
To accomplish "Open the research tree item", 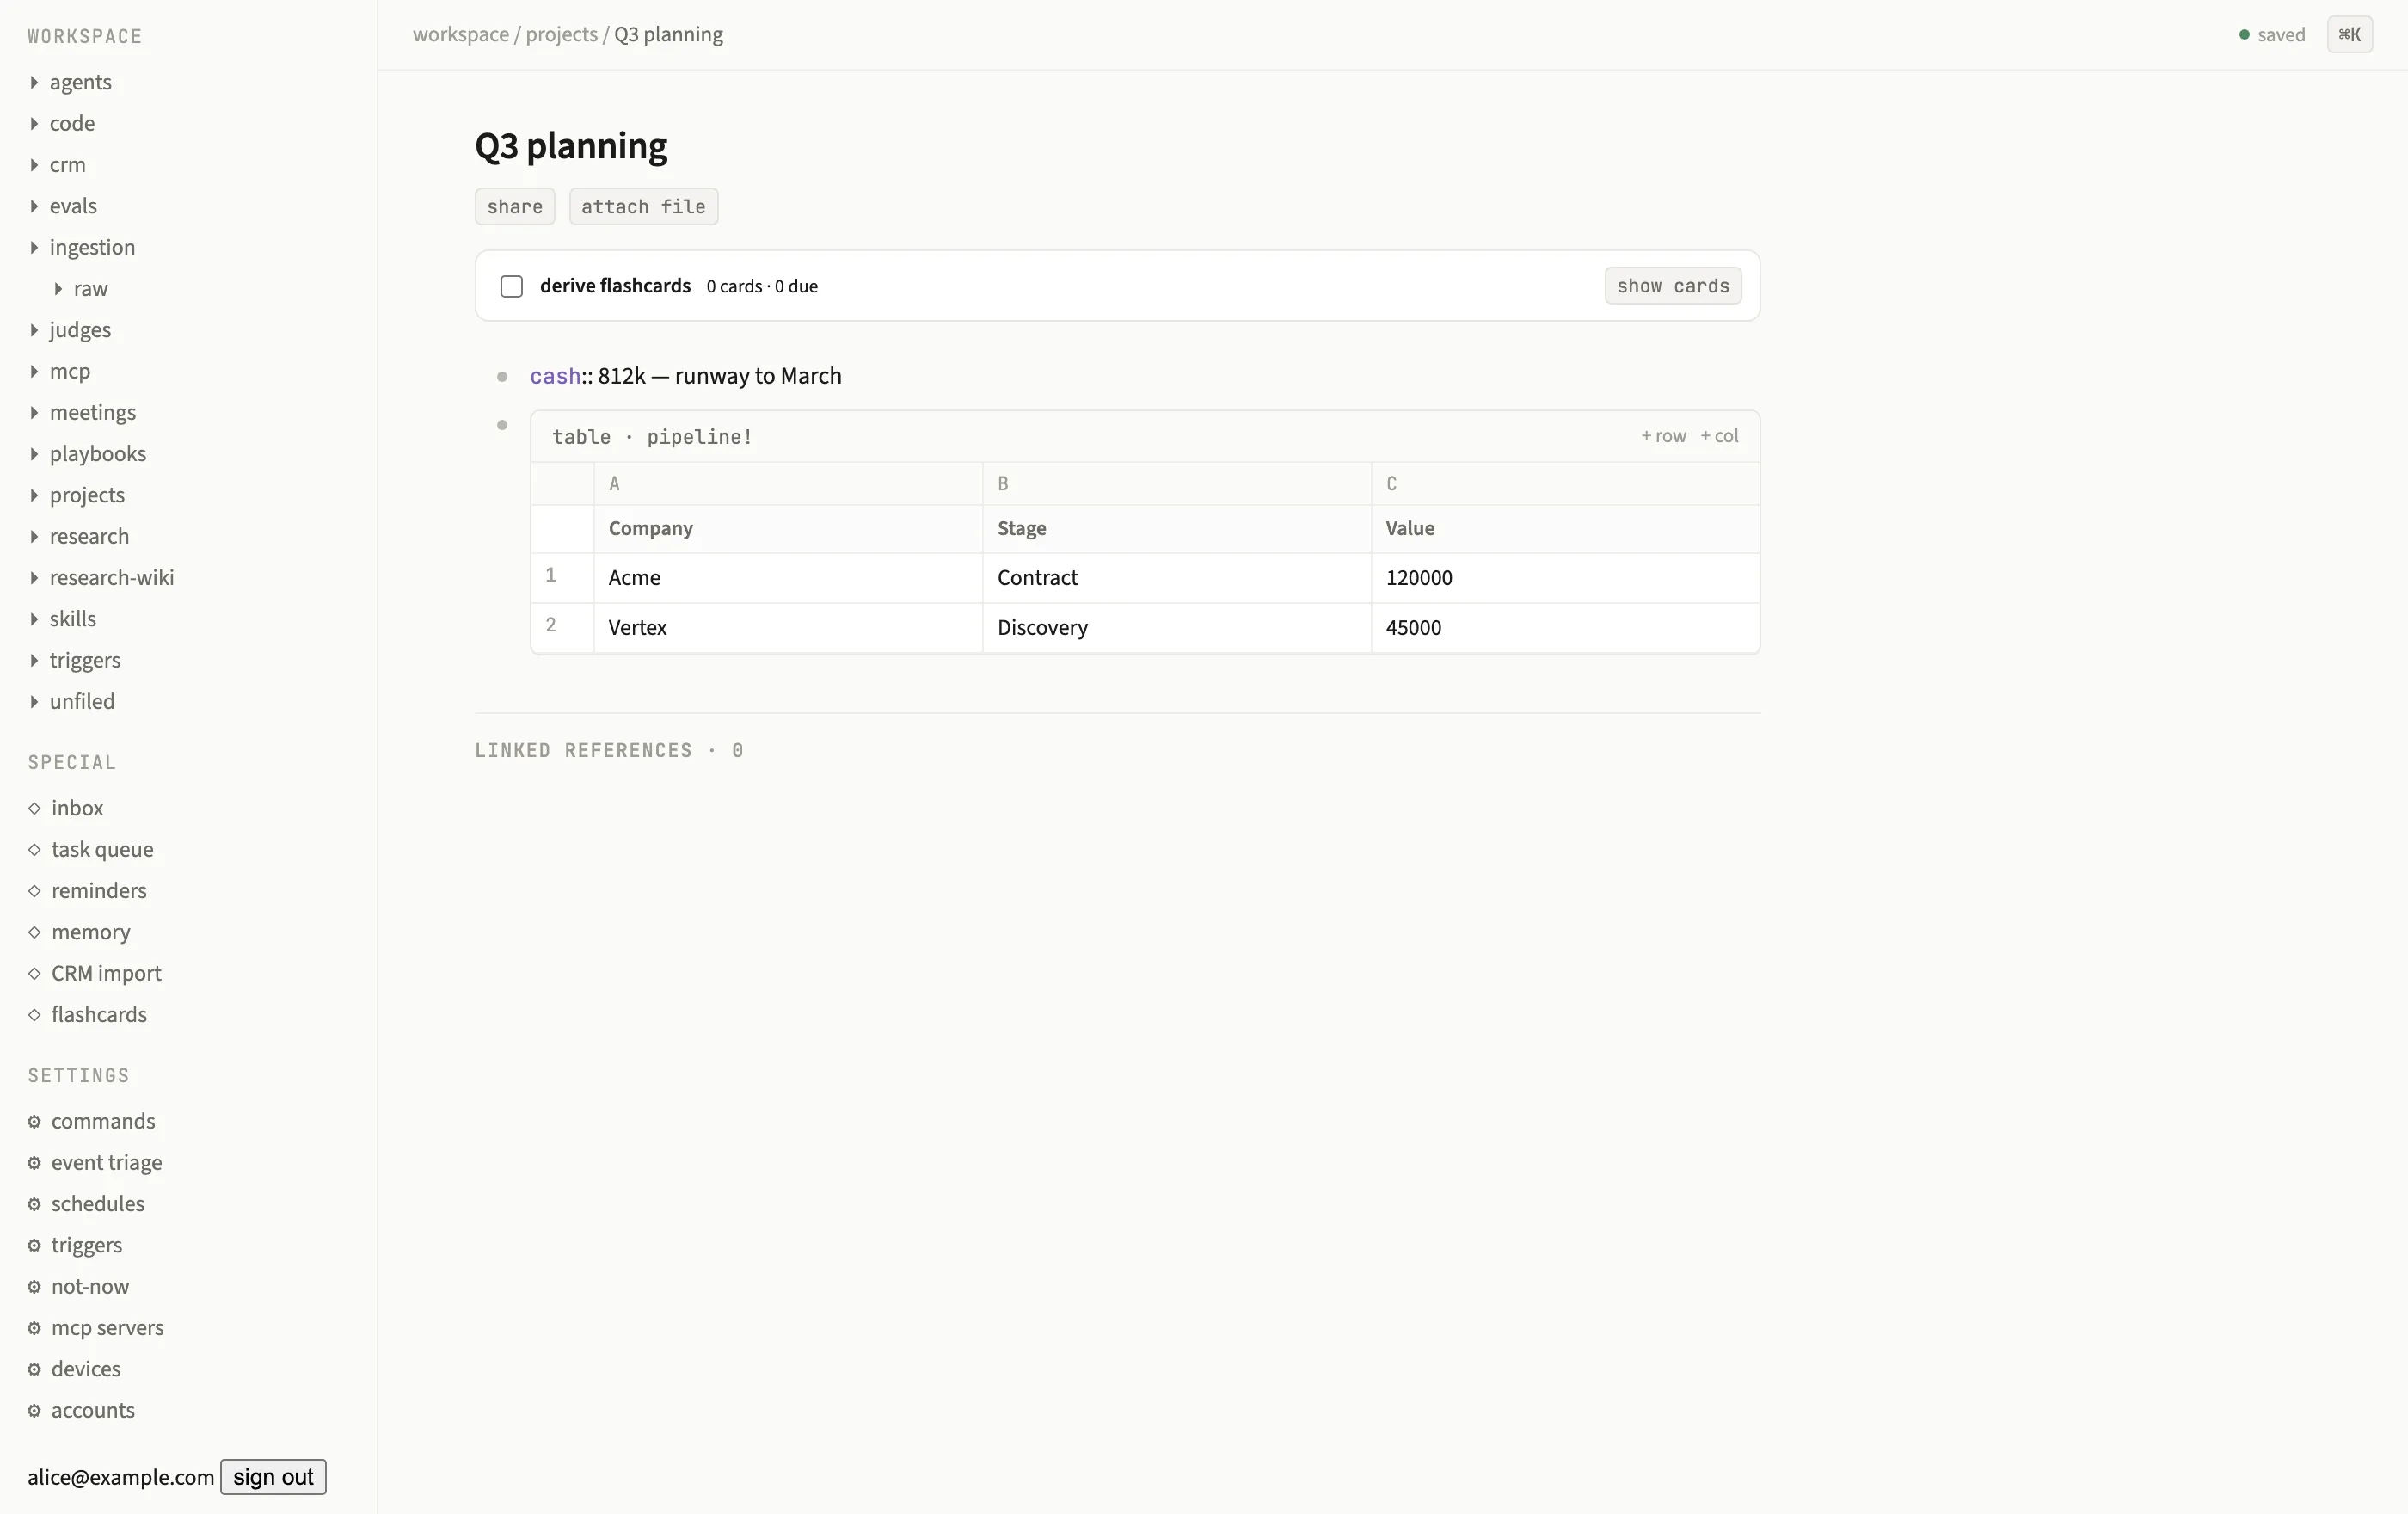I will 89,536.
